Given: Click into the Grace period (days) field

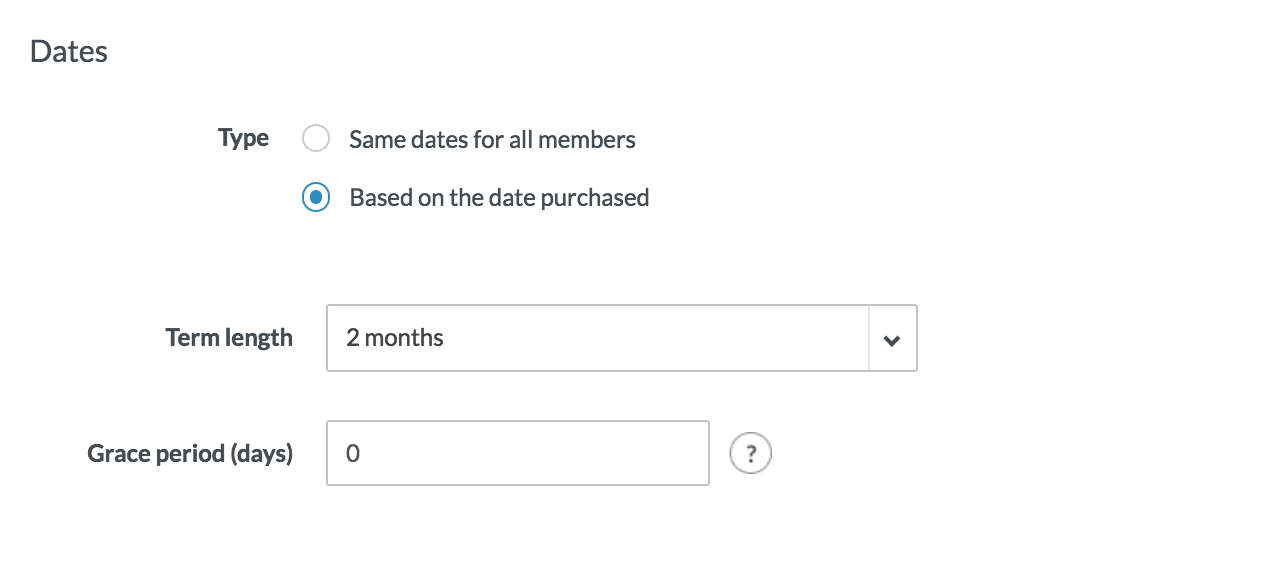Looking at the screenshot, I should pos(517,454).
